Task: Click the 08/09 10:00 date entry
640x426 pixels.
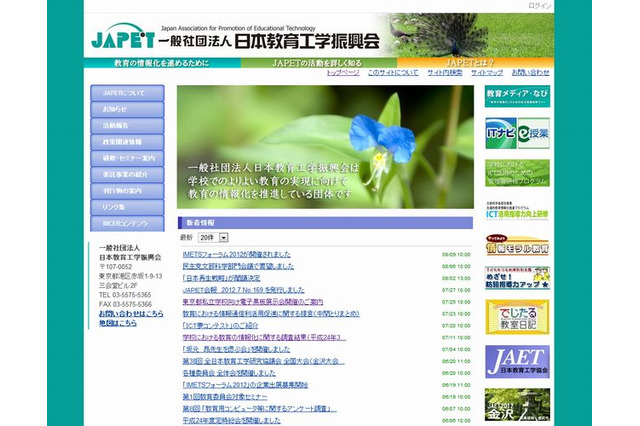Action: coord(456,254)
